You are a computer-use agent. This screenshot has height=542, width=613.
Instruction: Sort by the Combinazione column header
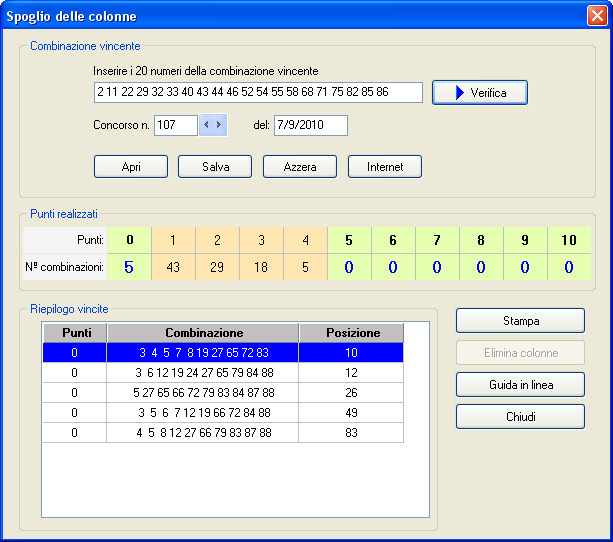[203, 333]
